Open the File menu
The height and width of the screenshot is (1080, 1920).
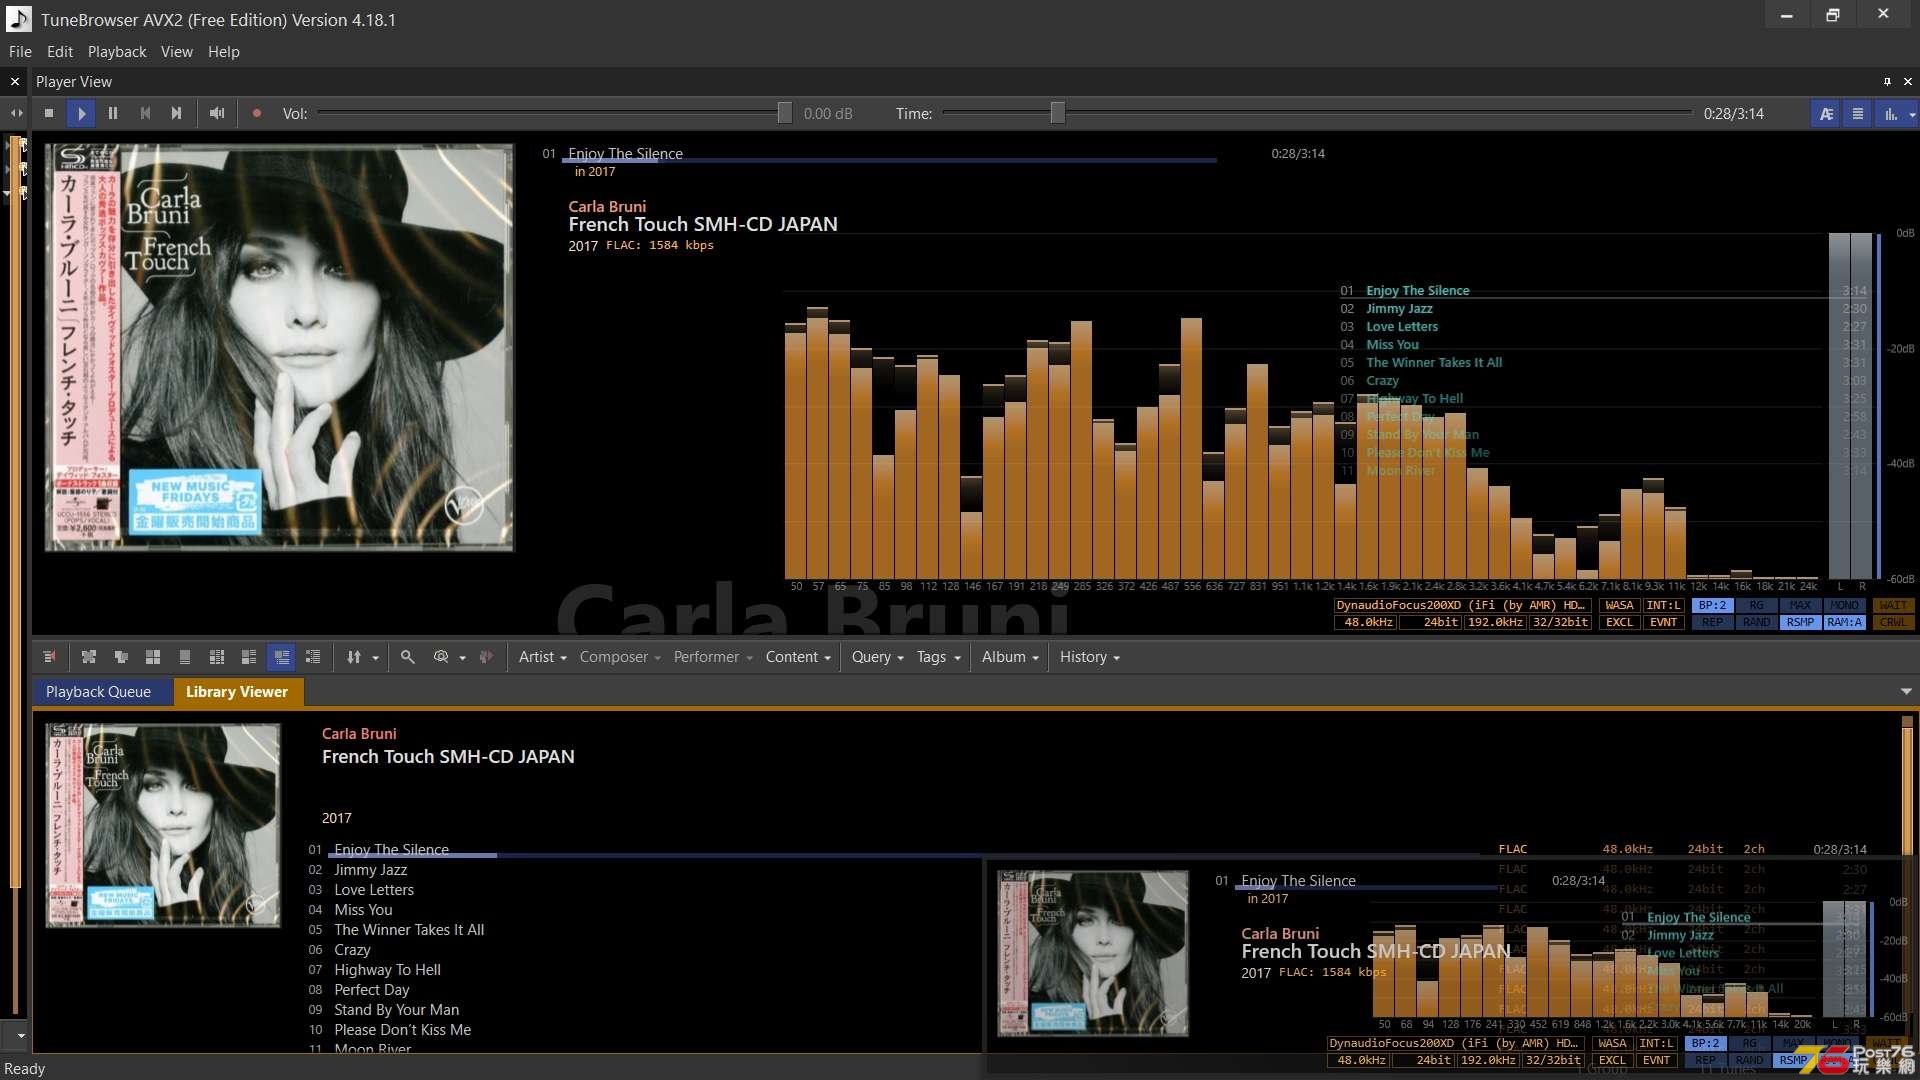[x=20, y=52]
